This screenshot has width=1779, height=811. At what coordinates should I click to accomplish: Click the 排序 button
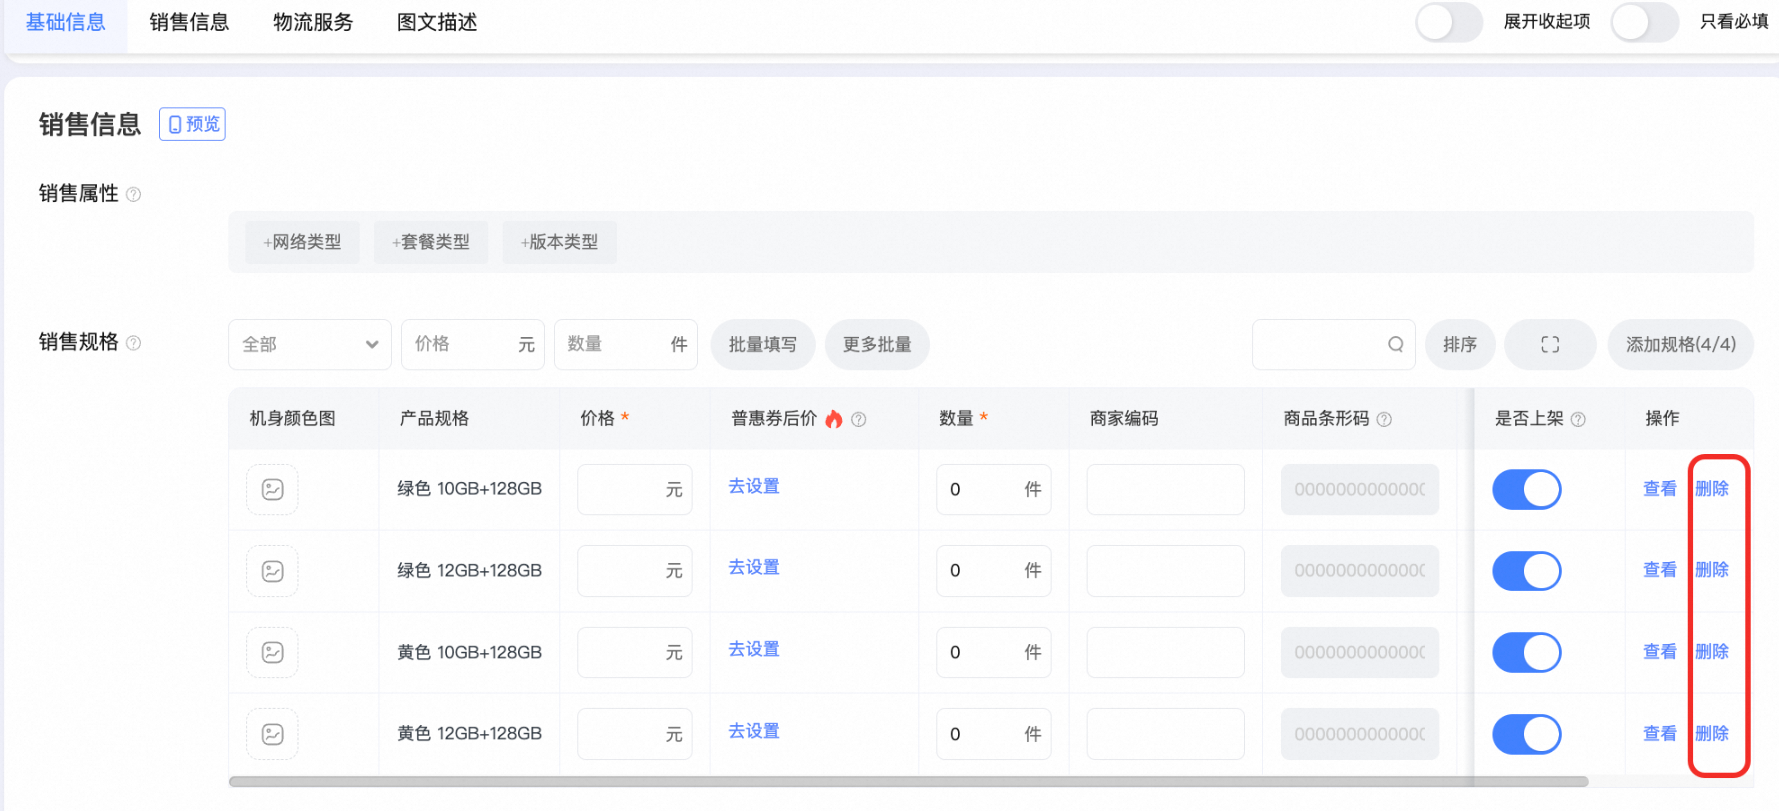click(1460, 344)
